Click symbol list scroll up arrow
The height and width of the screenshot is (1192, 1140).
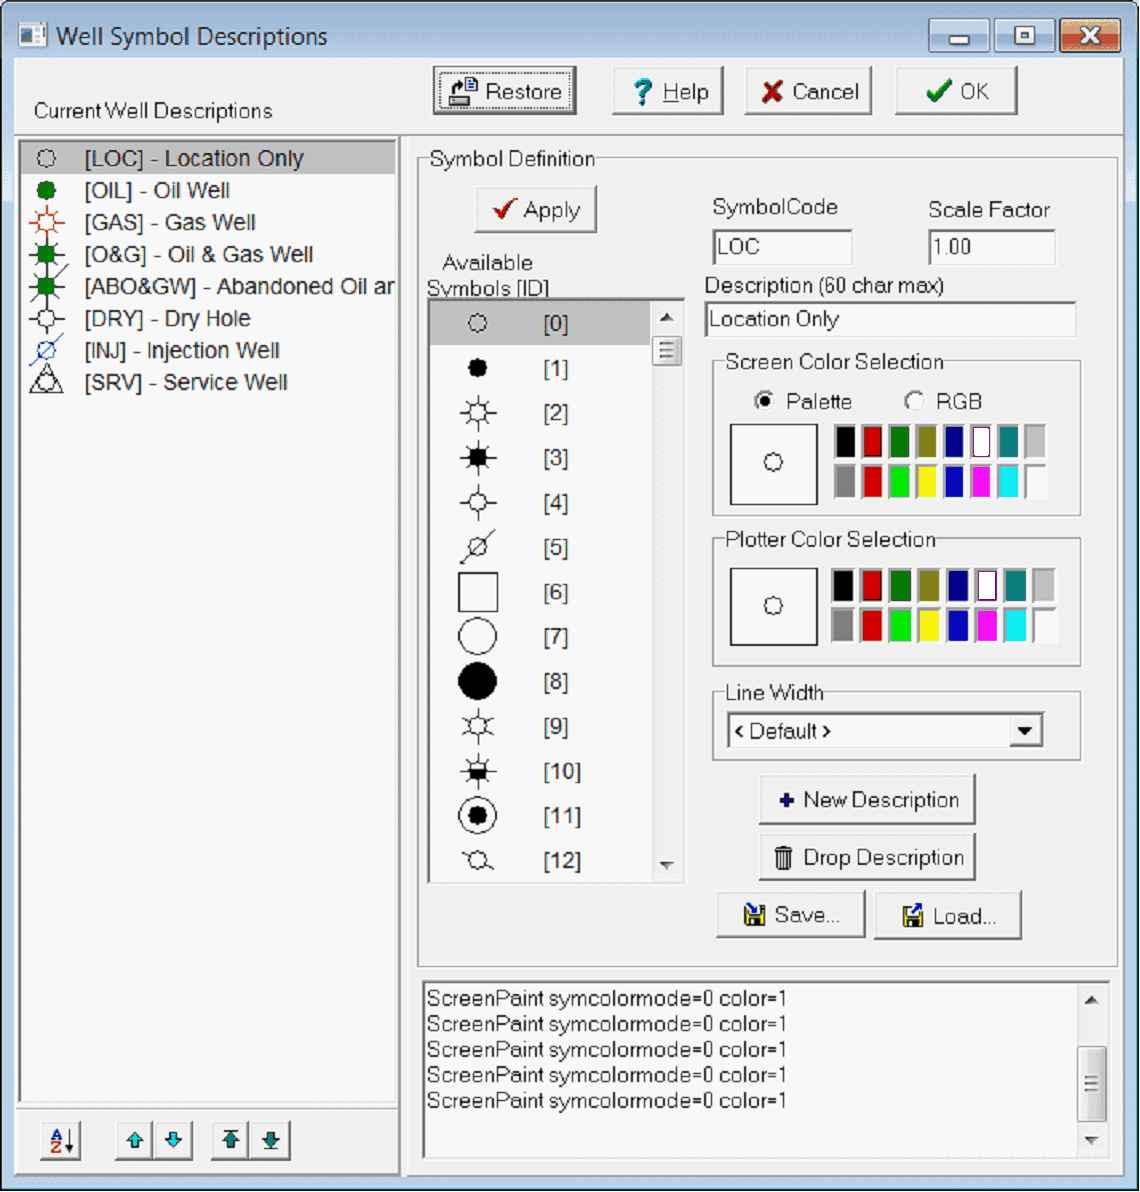click(667, 317)
